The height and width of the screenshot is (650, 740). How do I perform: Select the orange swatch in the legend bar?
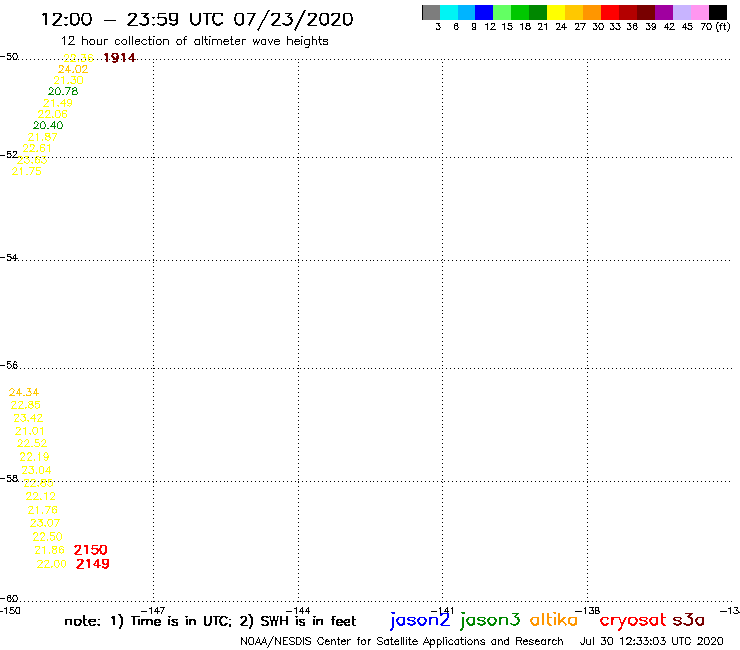[x=591, y=12]
